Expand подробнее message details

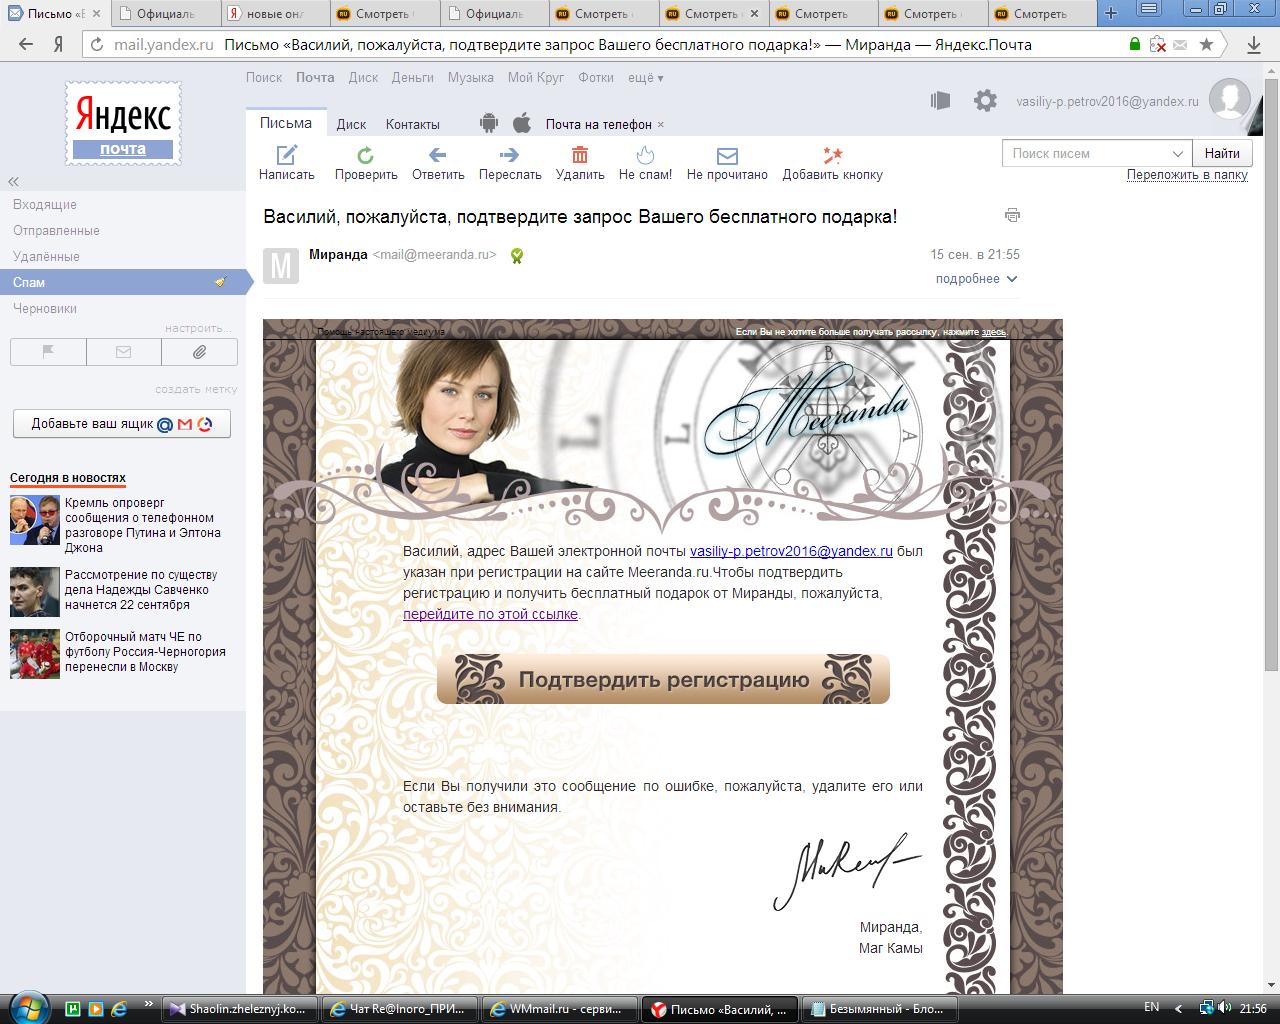976,279
